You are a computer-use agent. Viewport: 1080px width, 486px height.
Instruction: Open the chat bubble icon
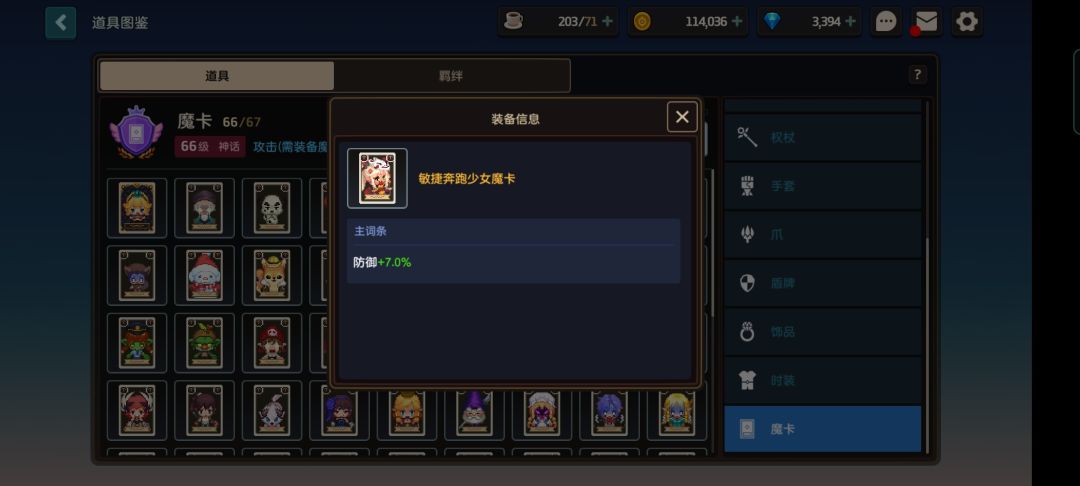point(886,22)
